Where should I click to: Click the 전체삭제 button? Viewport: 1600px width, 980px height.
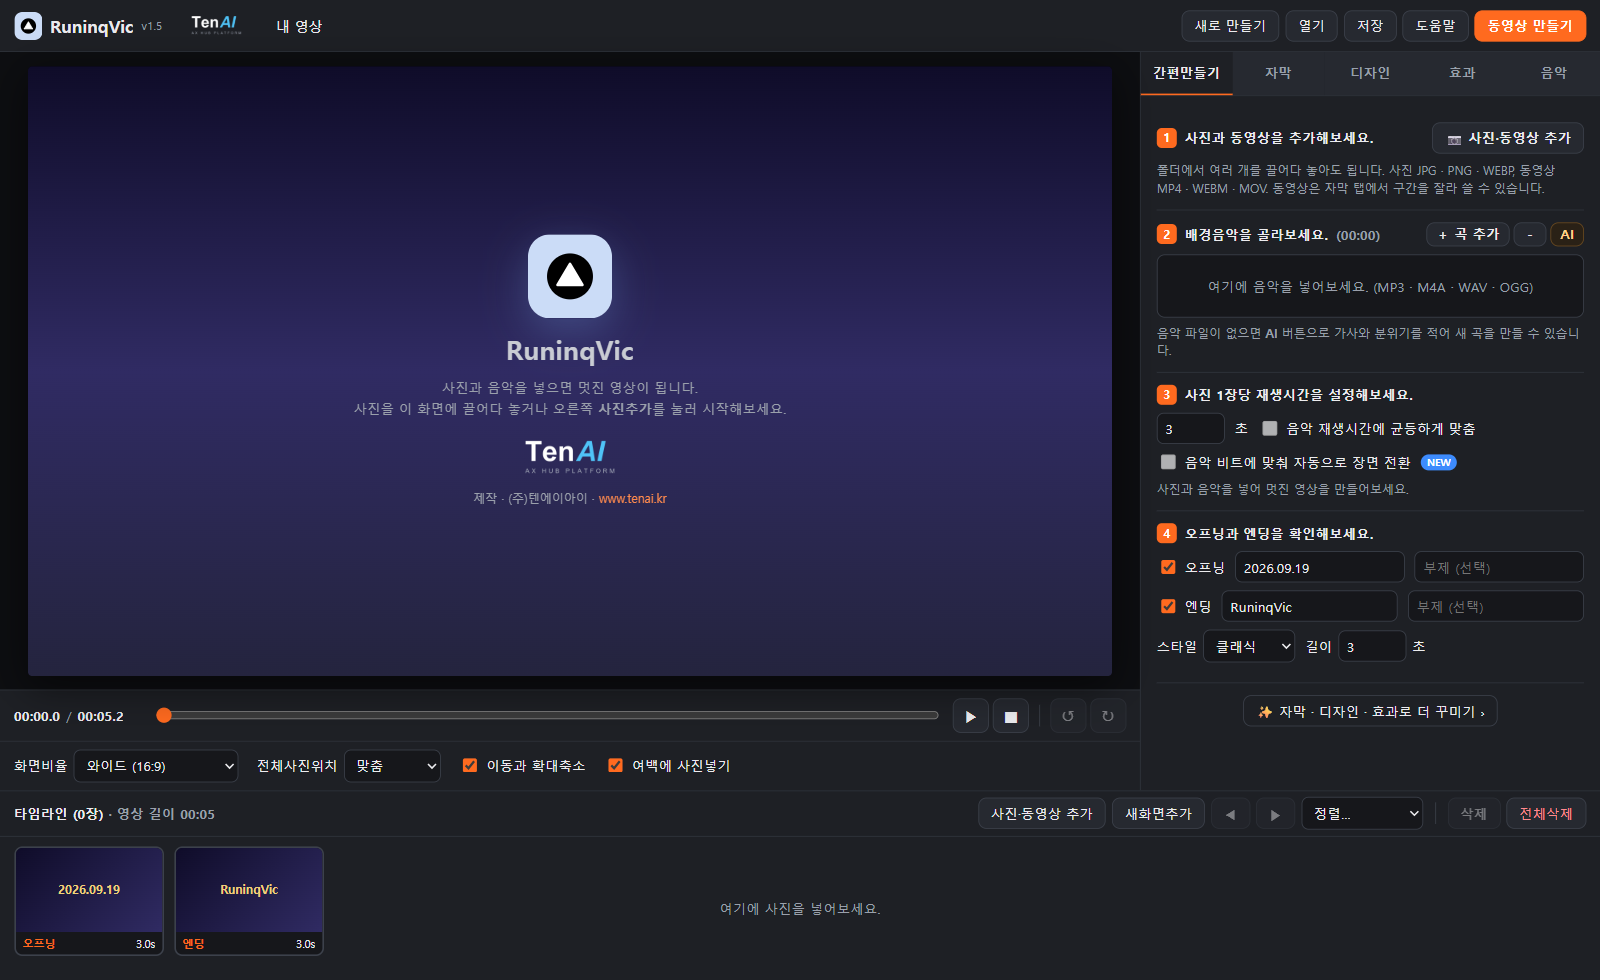tap(1546, 814)
